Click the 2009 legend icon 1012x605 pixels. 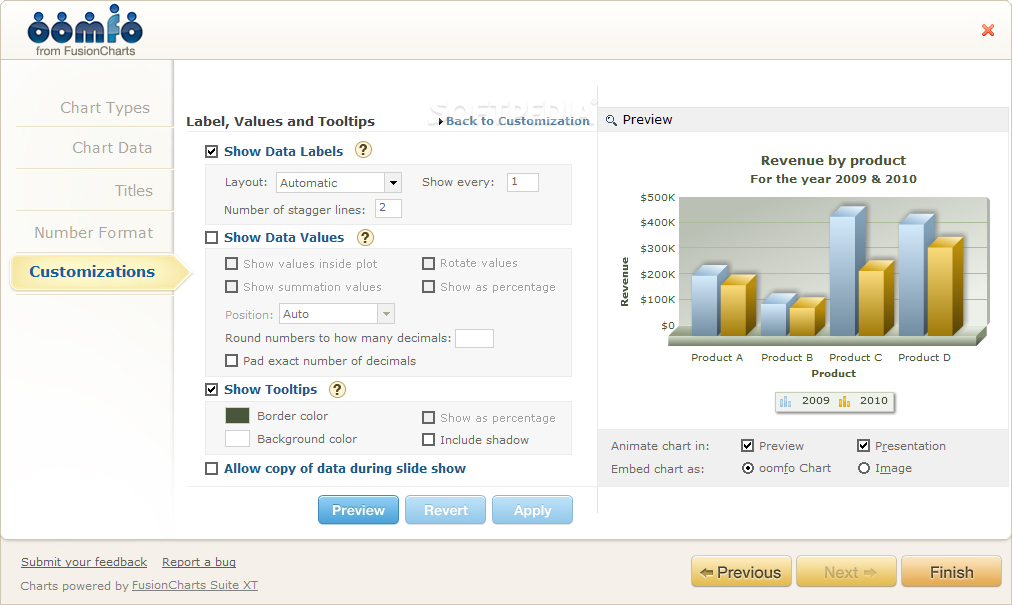785,401
